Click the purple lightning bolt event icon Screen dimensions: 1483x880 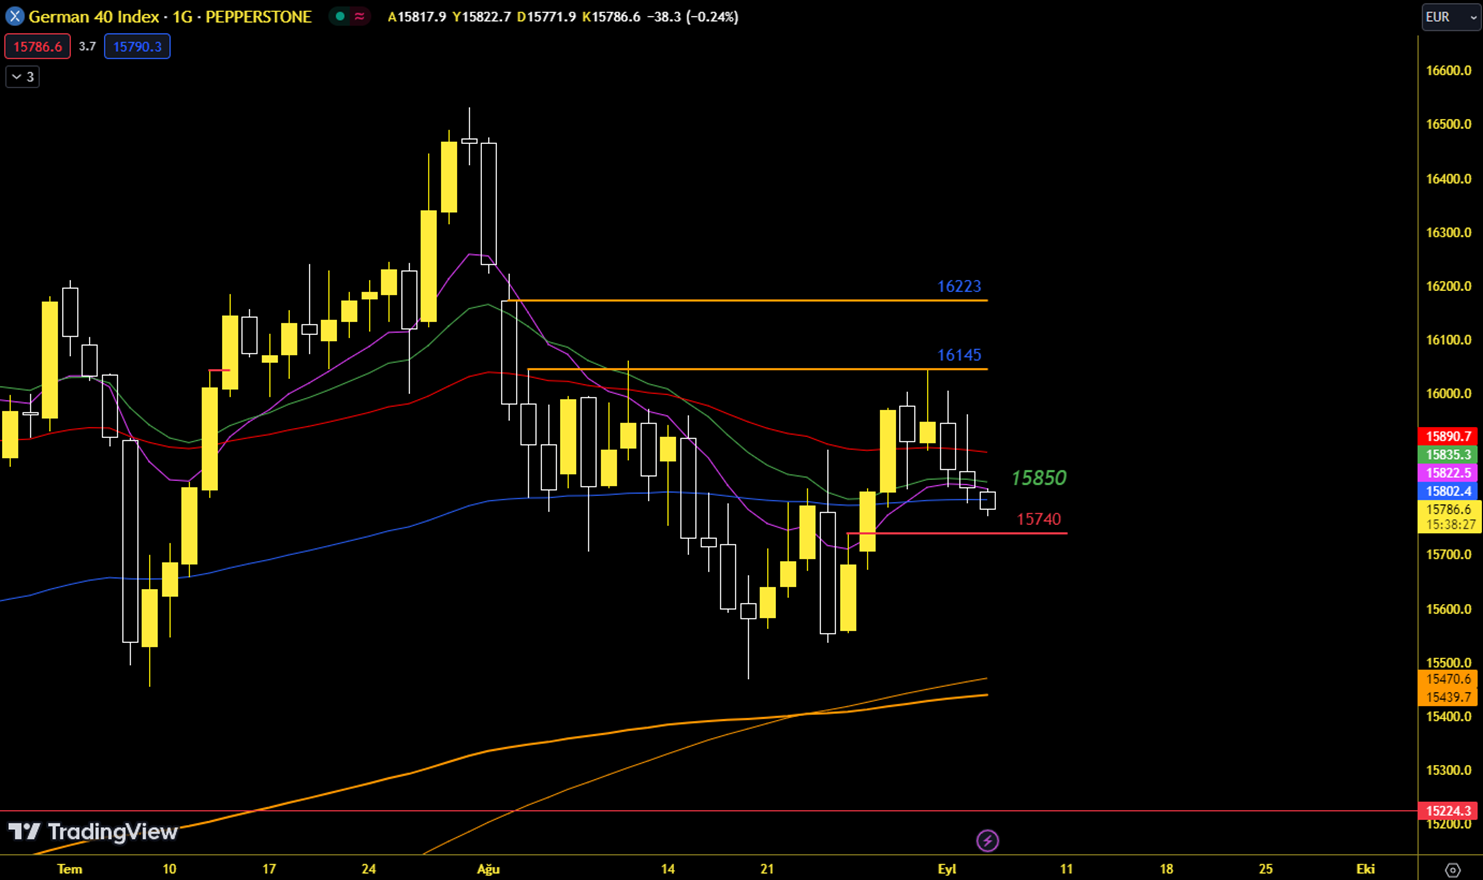click(987, 841)
